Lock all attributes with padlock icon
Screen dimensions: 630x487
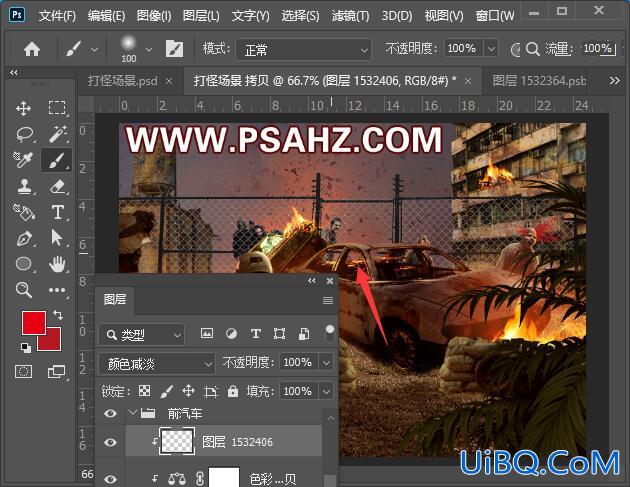tap(233, 391)
